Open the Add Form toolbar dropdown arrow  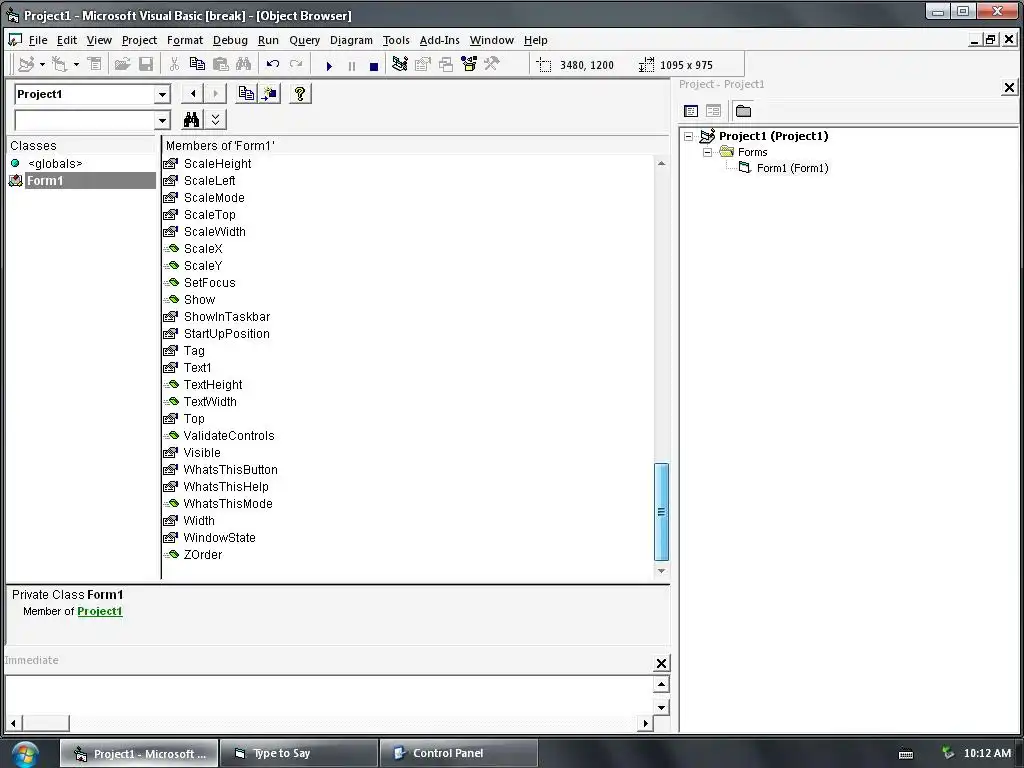point(76,64)
